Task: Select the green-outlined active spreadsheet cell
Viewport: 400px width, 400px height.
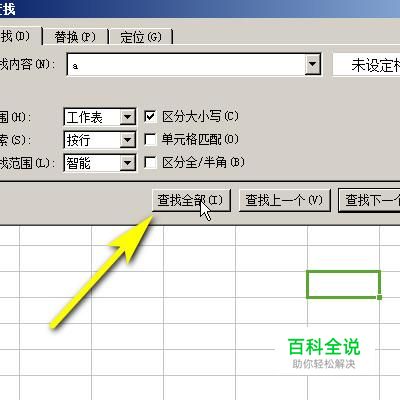Action: 343,284
